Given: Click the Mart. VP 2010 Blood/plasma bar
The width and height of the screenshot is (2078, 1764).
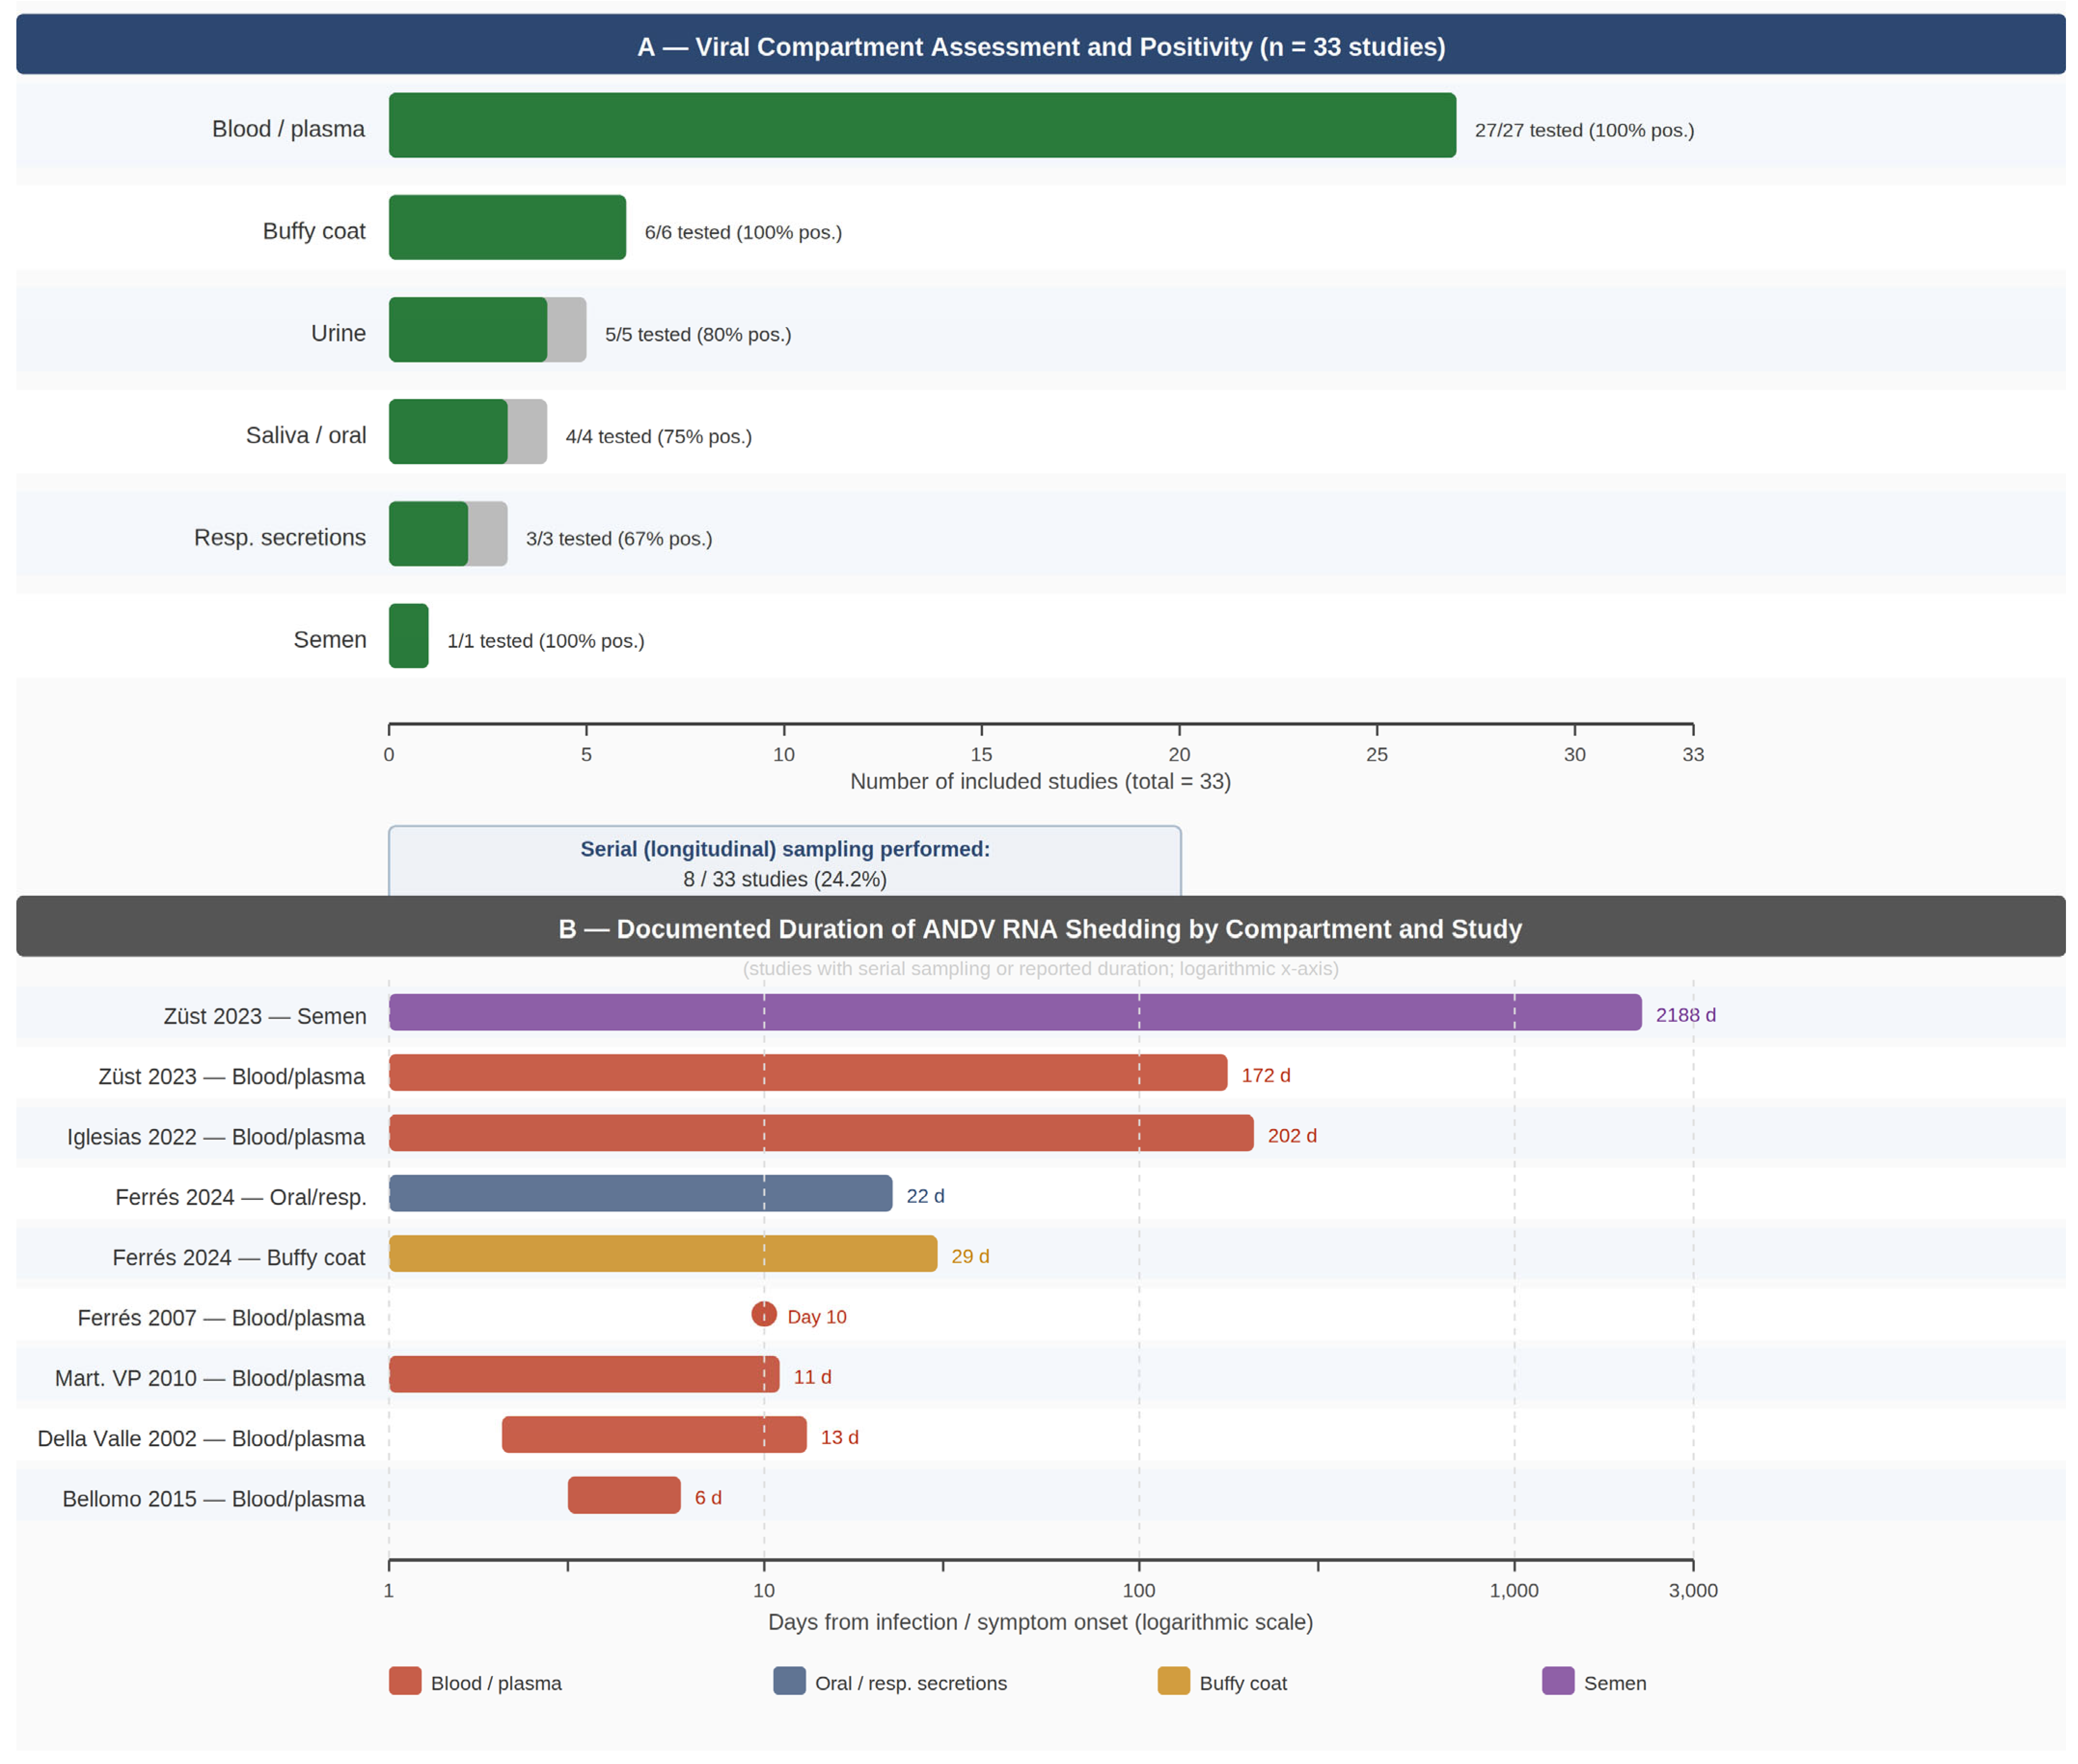Looking at the screenshot, I should click(x=583, y=1373).
